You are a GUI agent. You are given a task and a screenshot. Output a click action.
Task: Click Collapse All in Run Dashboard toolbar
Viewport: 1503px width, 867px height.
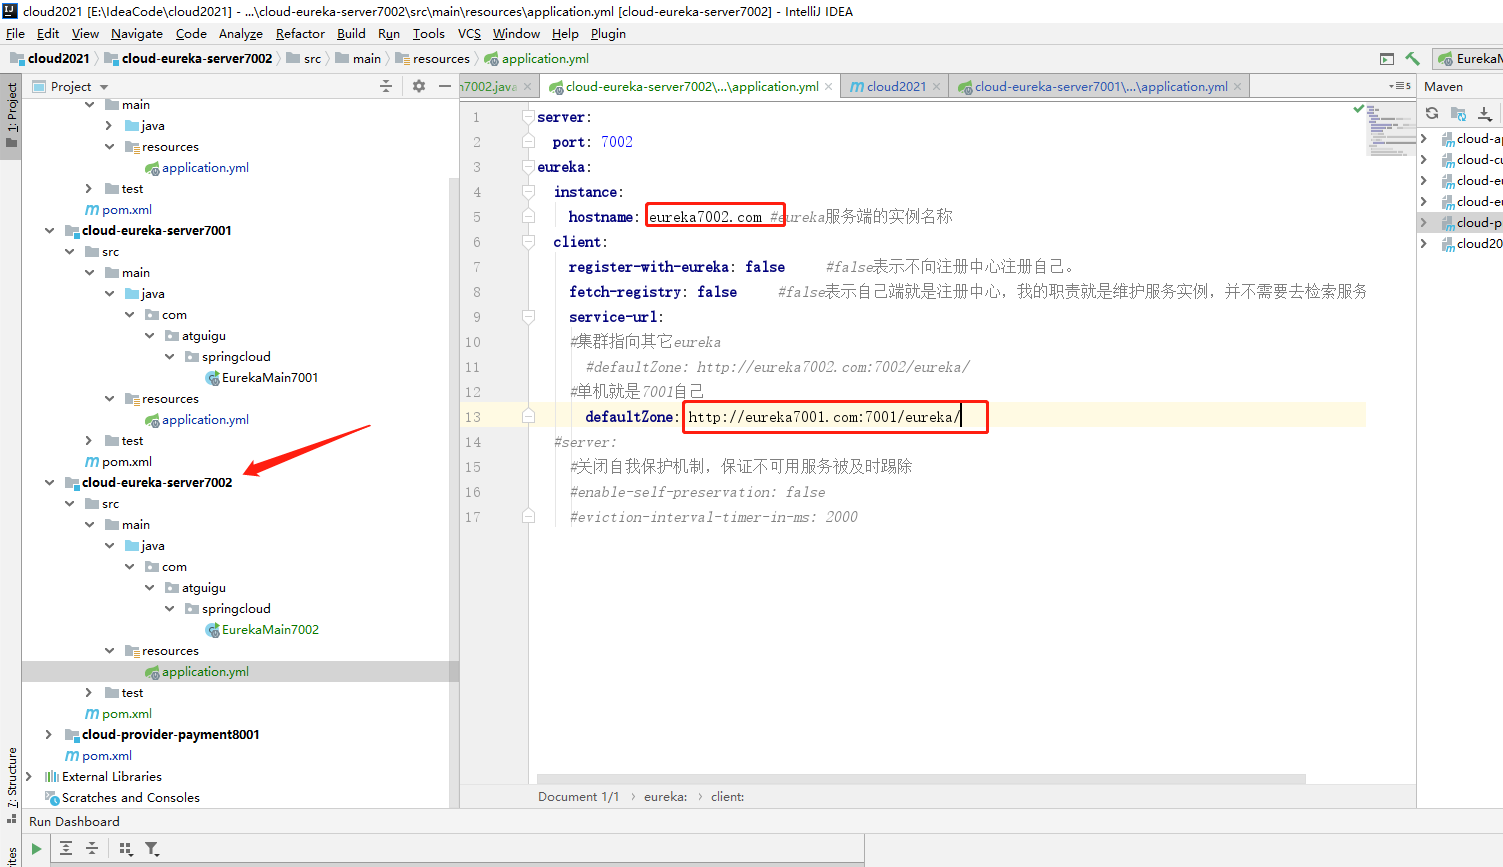pos(92,849)
